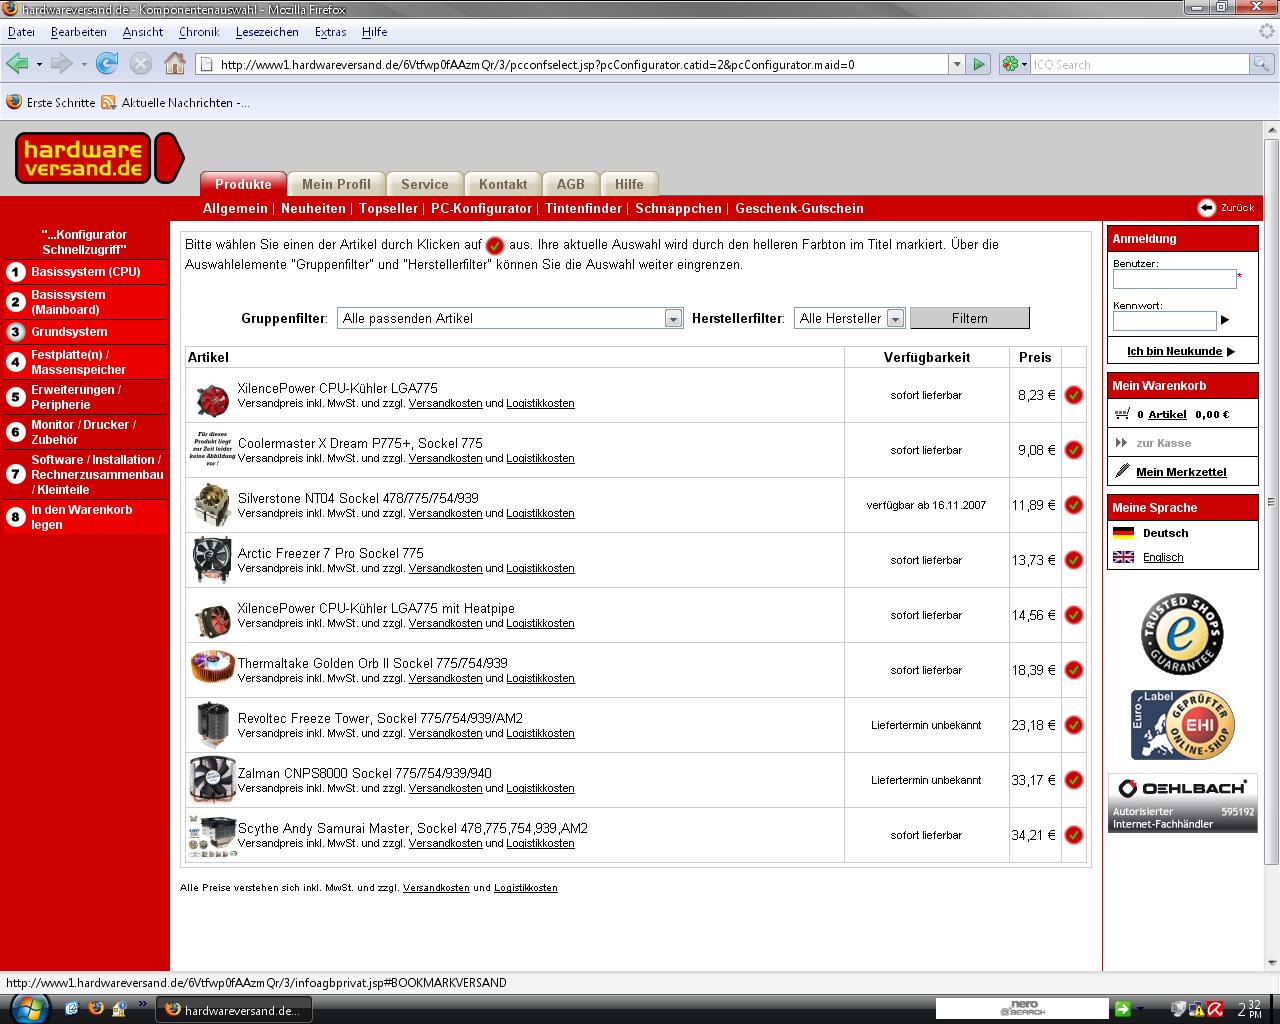
Task: Open the browser Home page icon
Action: coord(175,64)
